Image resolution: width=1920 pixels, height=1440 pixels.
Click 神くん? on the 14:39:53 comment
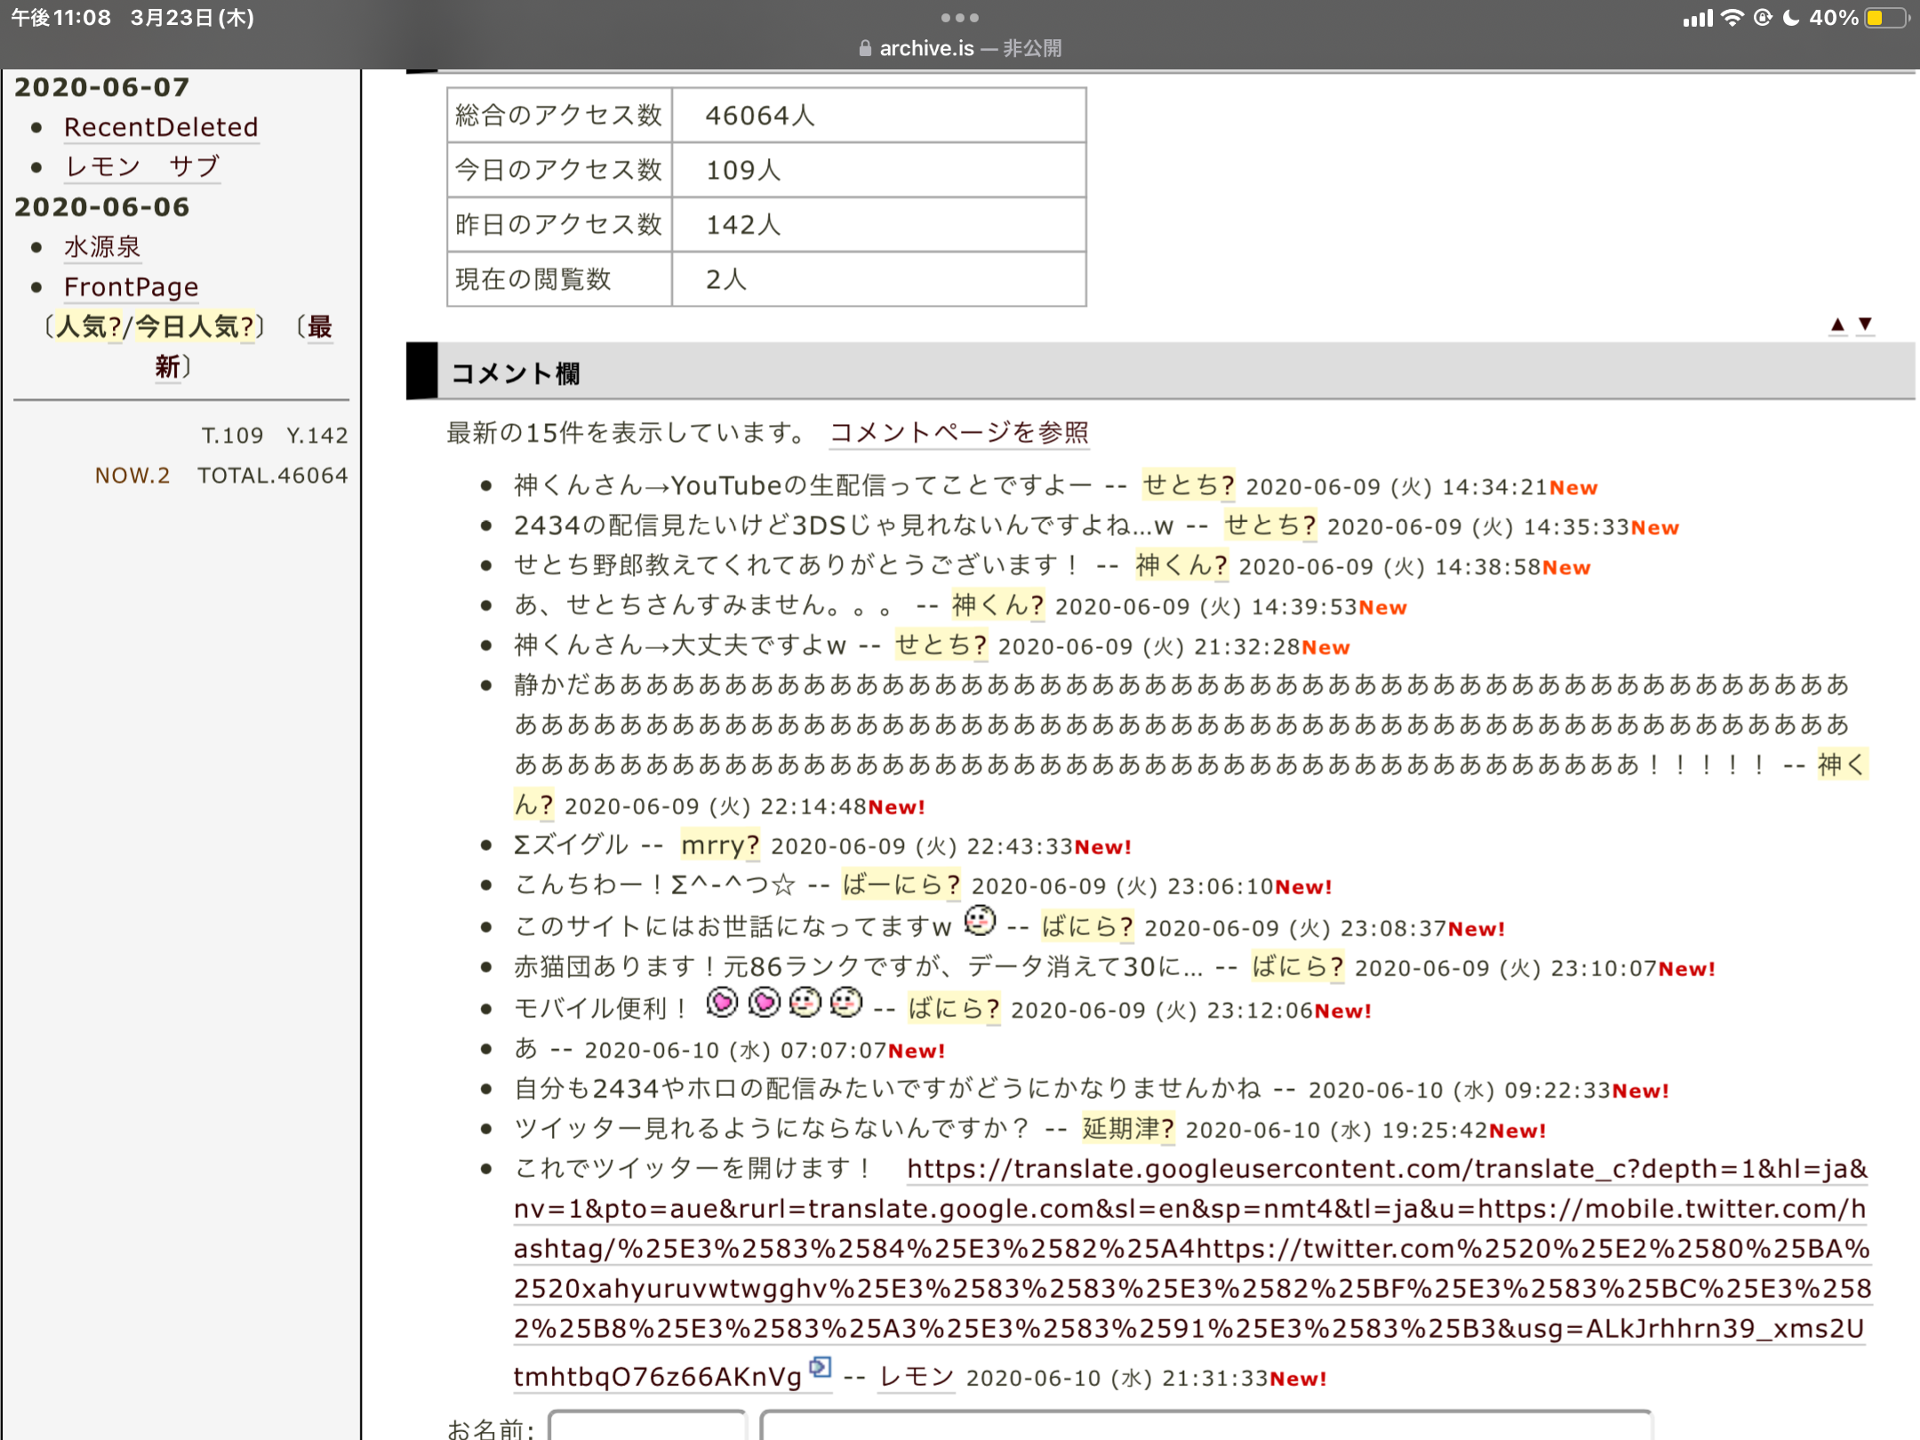(x=998, y=605)
